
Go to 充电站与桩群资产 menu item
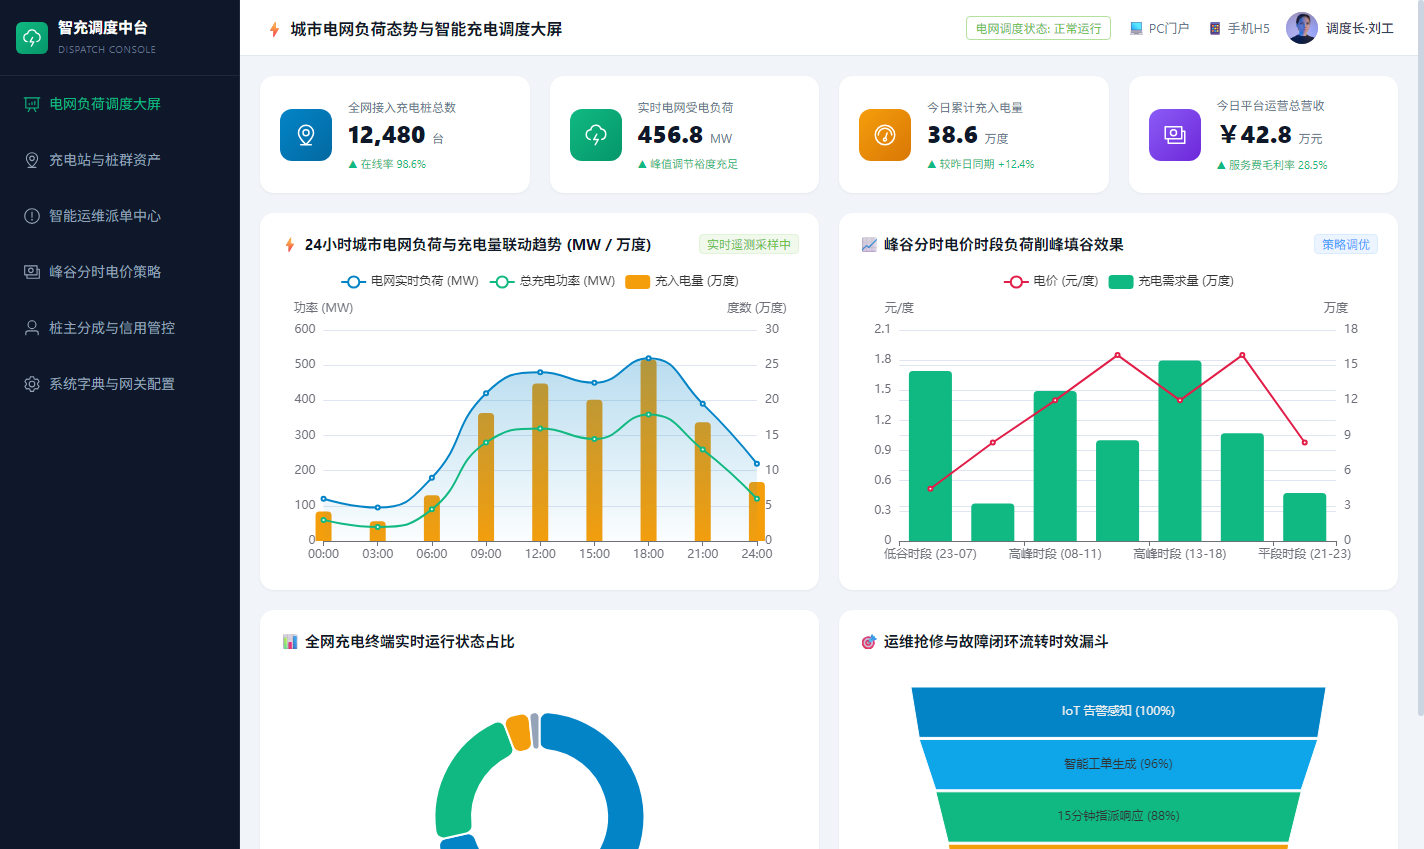coord(120,160)
